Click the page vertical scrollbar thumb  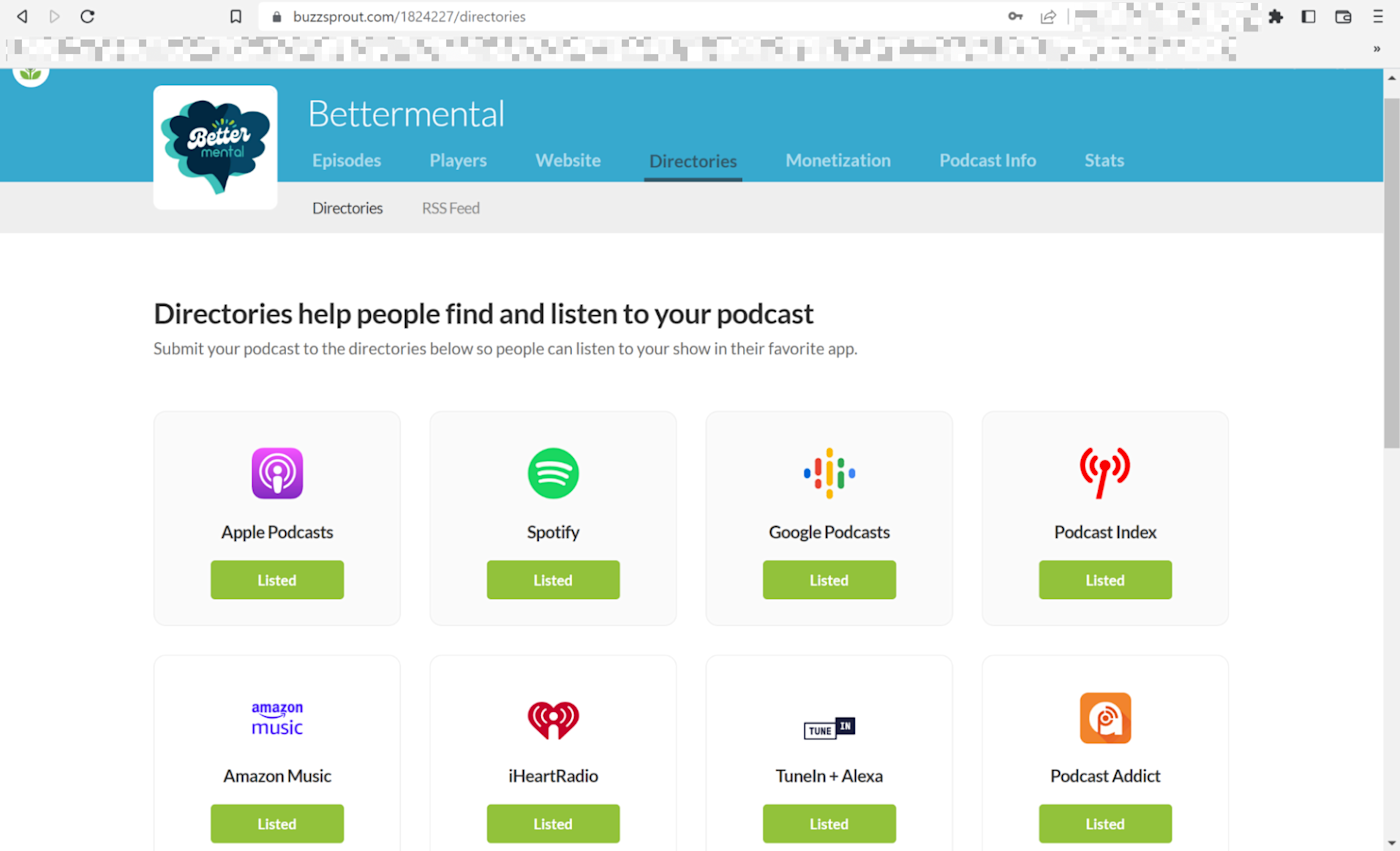[x=1391, y=273]
